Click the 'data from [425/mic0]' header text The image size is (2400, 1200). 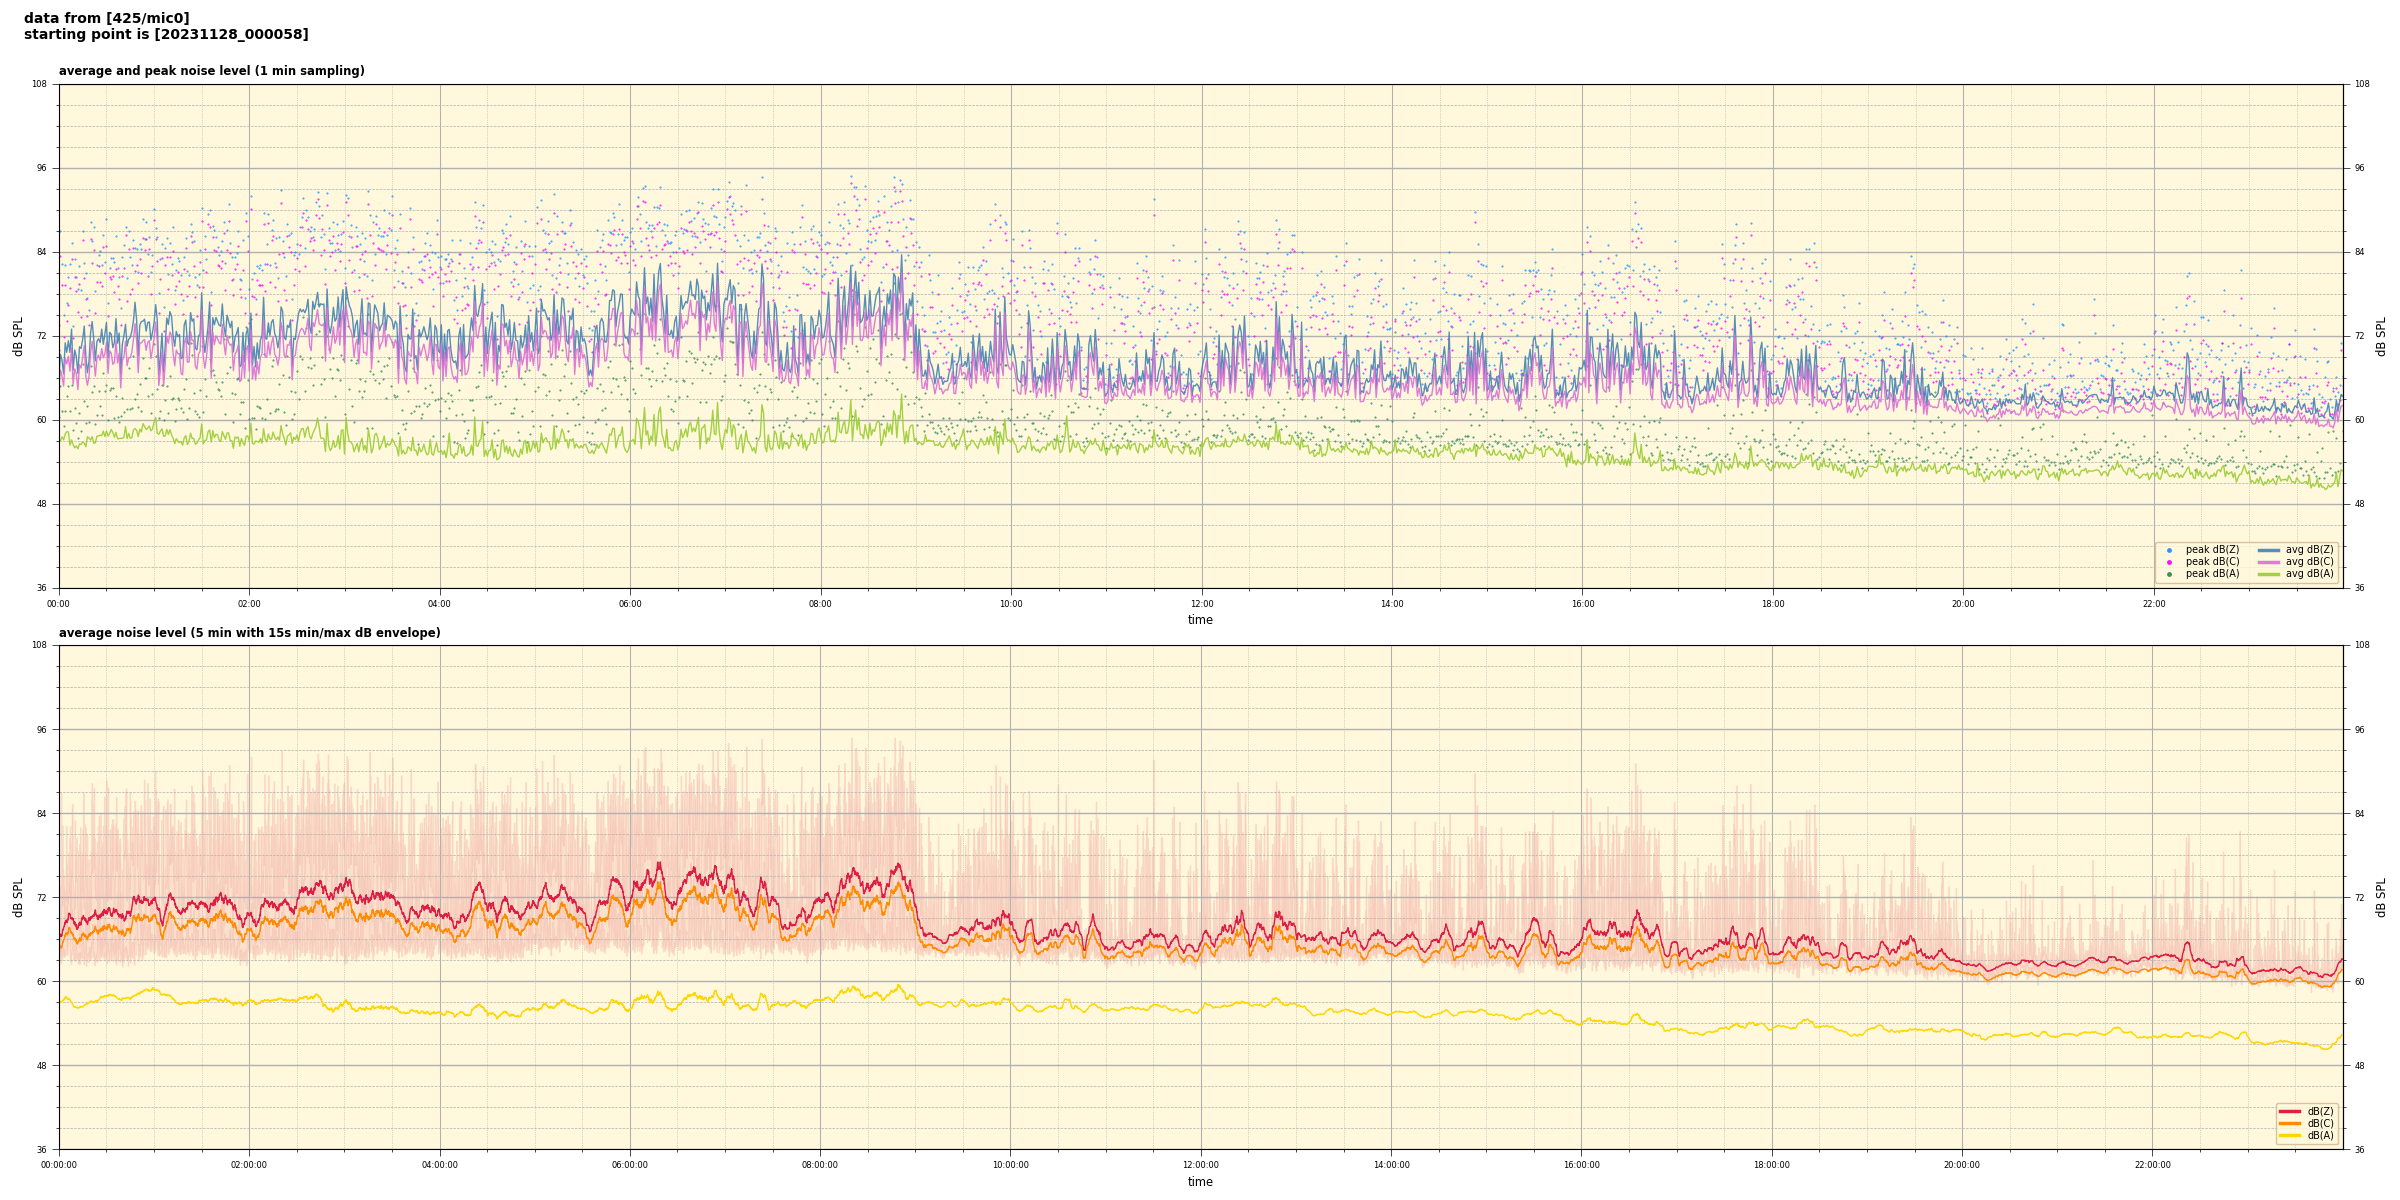106,18
